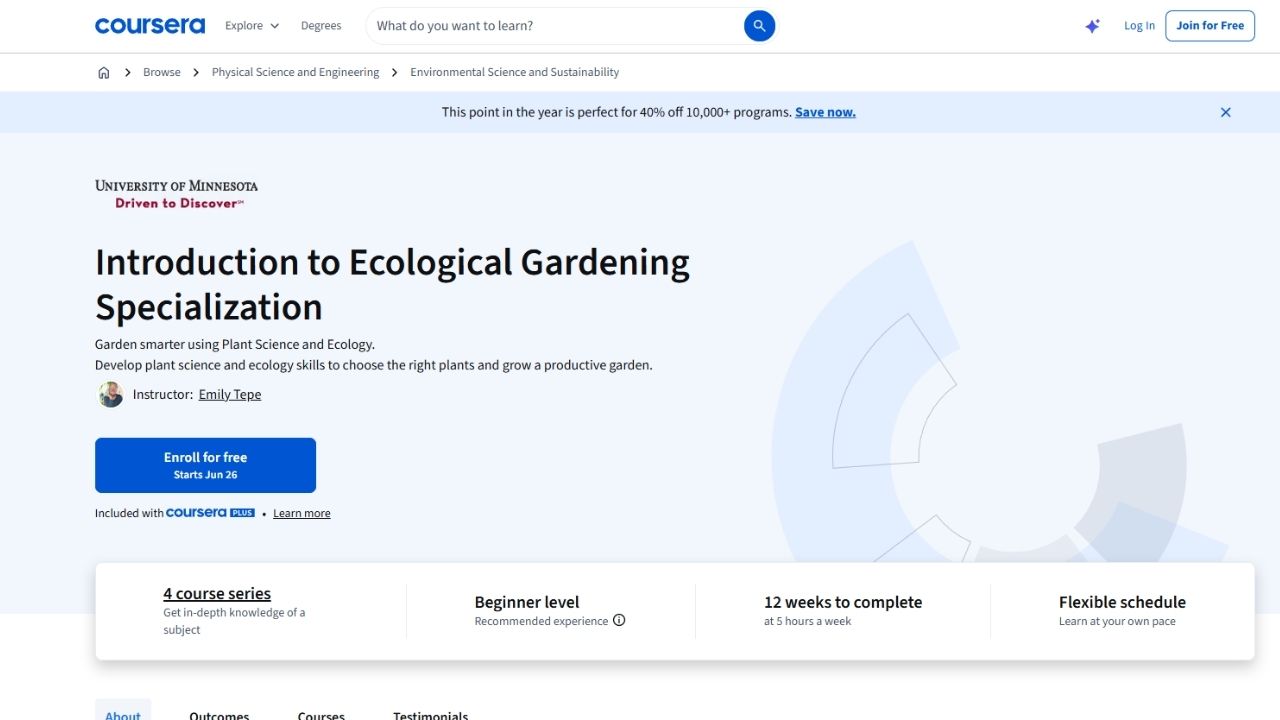Click the University of Minnesota logo
This screenshot has height=720, width=1280.
tap(177, 194)
